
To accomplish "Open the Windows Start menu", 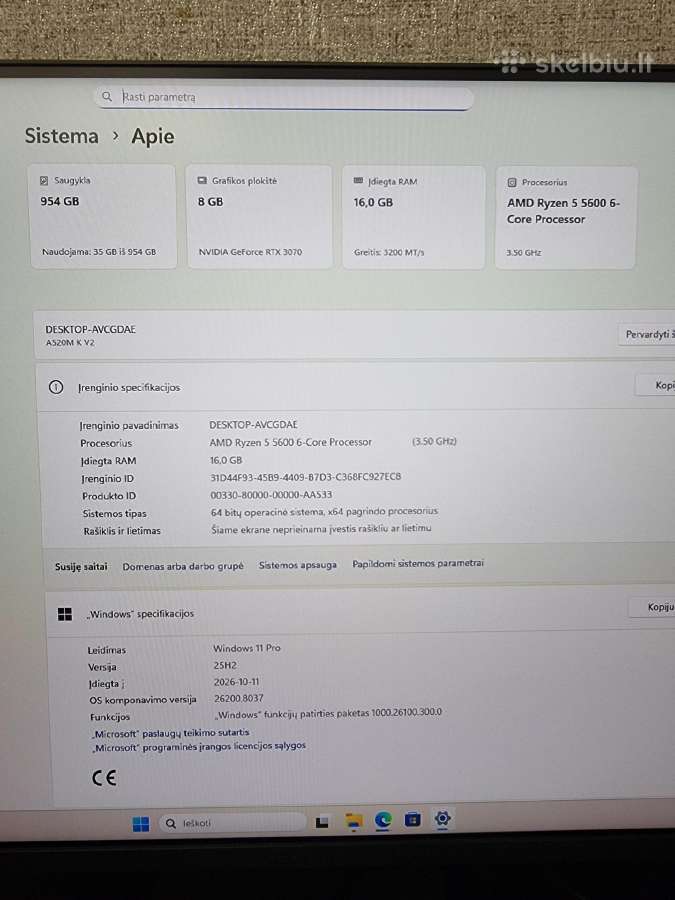I will pos(141,824).
